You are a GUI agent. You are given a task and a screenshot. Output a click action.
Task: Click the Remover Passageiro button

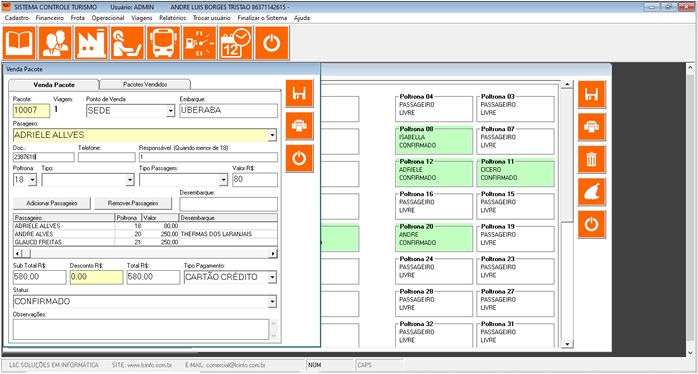point(133,203)
